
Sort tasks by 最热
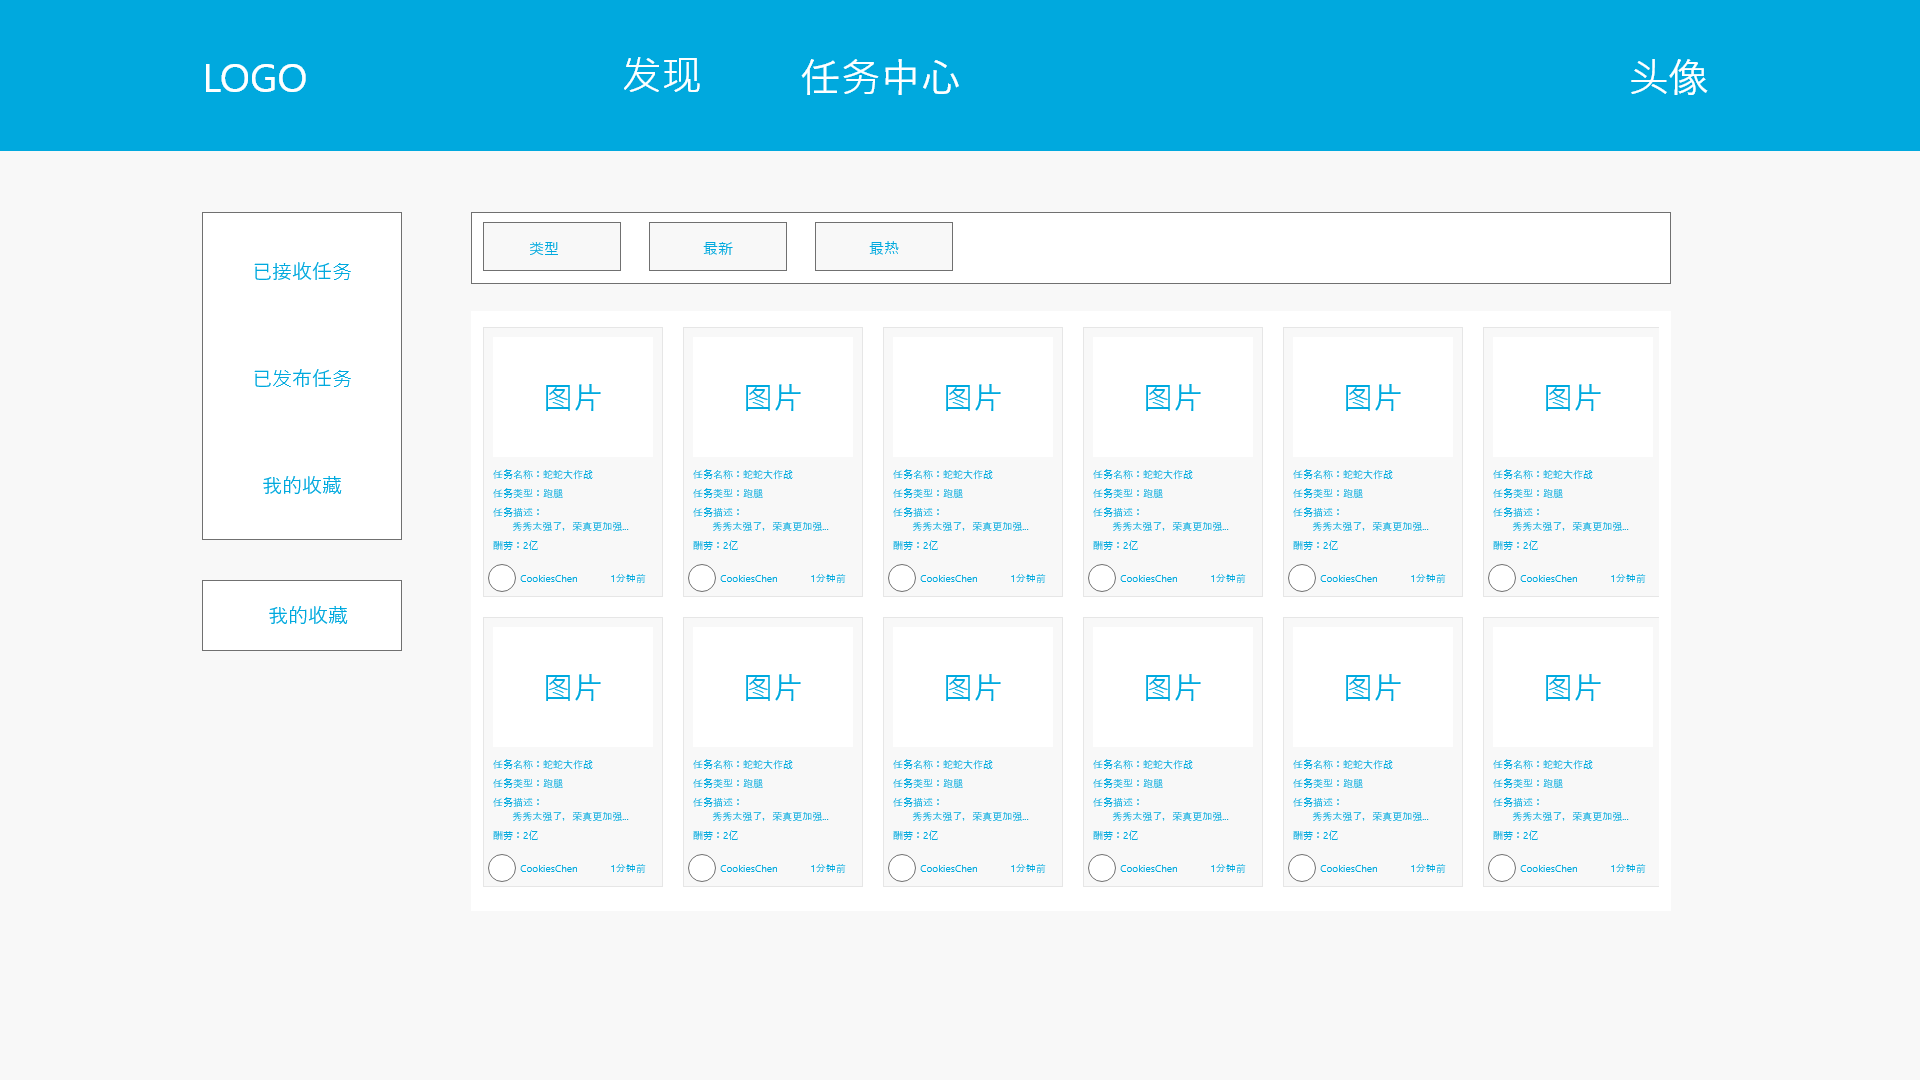click(884, 246)
